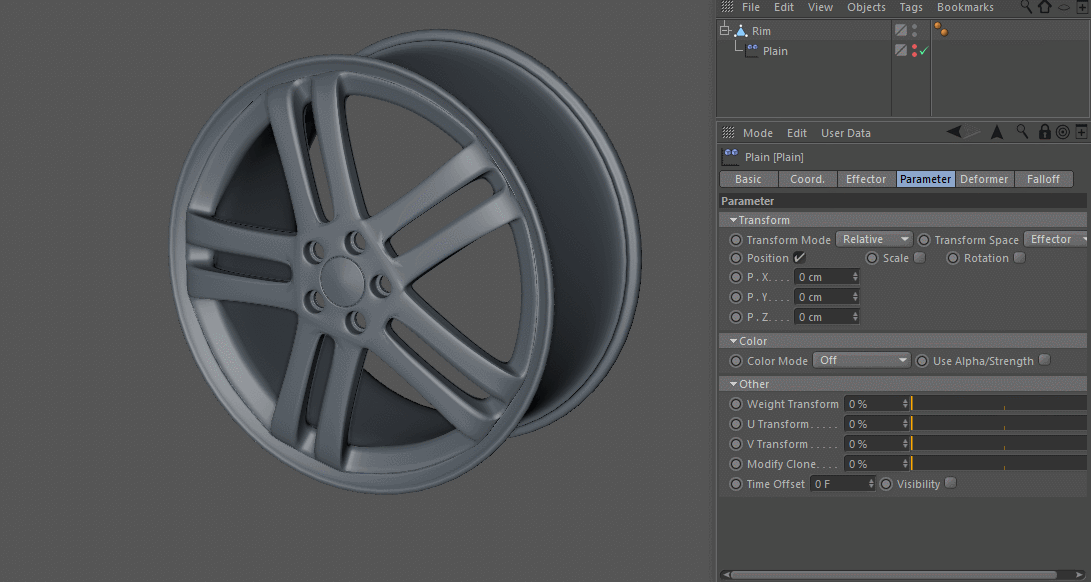Click the Weight Transform slider

997,404
